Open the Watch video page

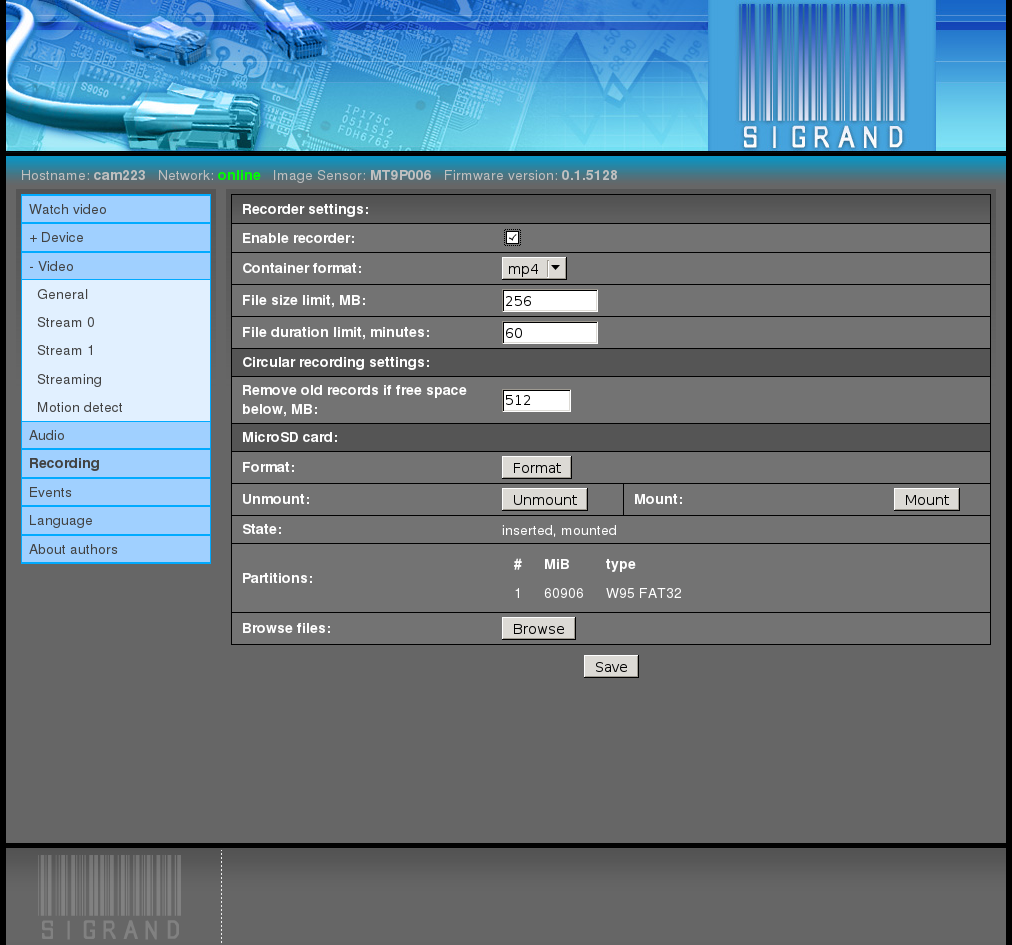[x=116, y=209]
